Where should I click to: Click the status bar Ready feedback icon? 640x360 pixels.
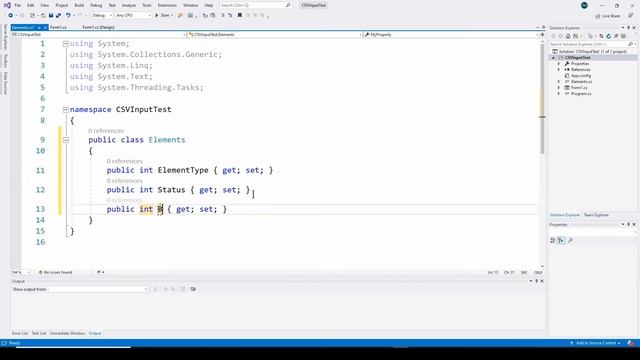tap(4, 343)
